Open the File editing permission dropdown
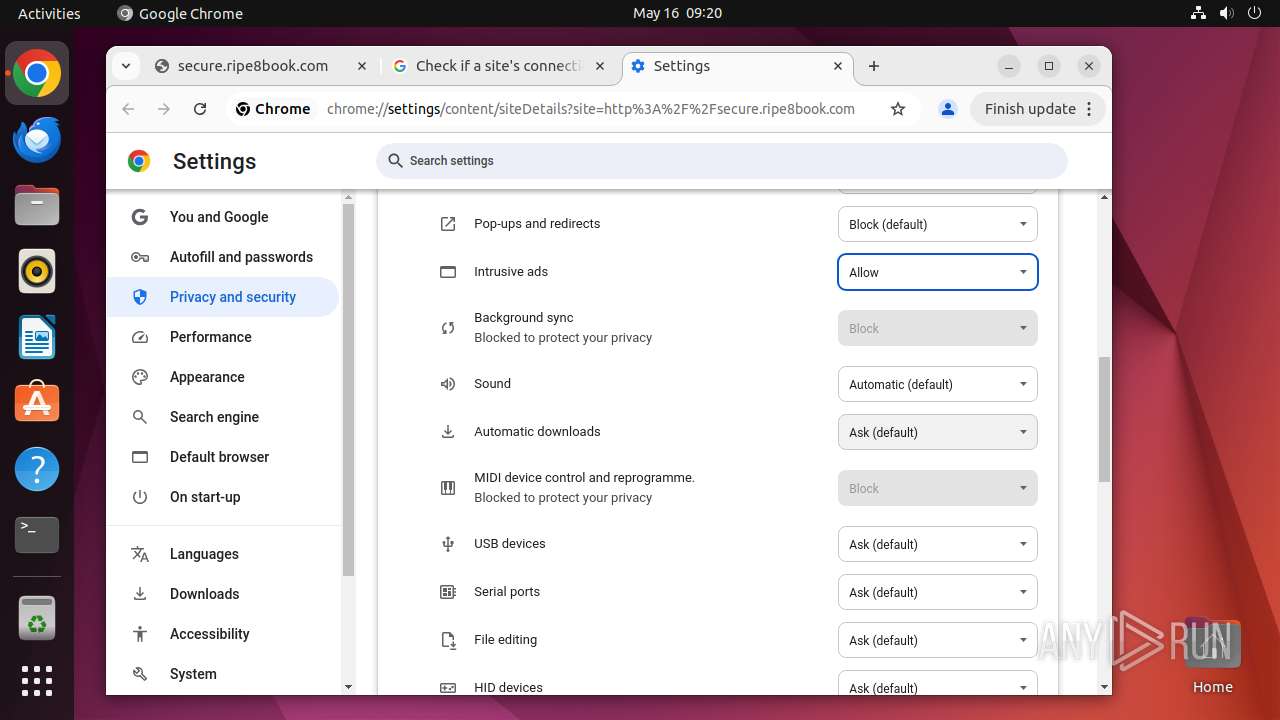 click(x=937, y=640)
